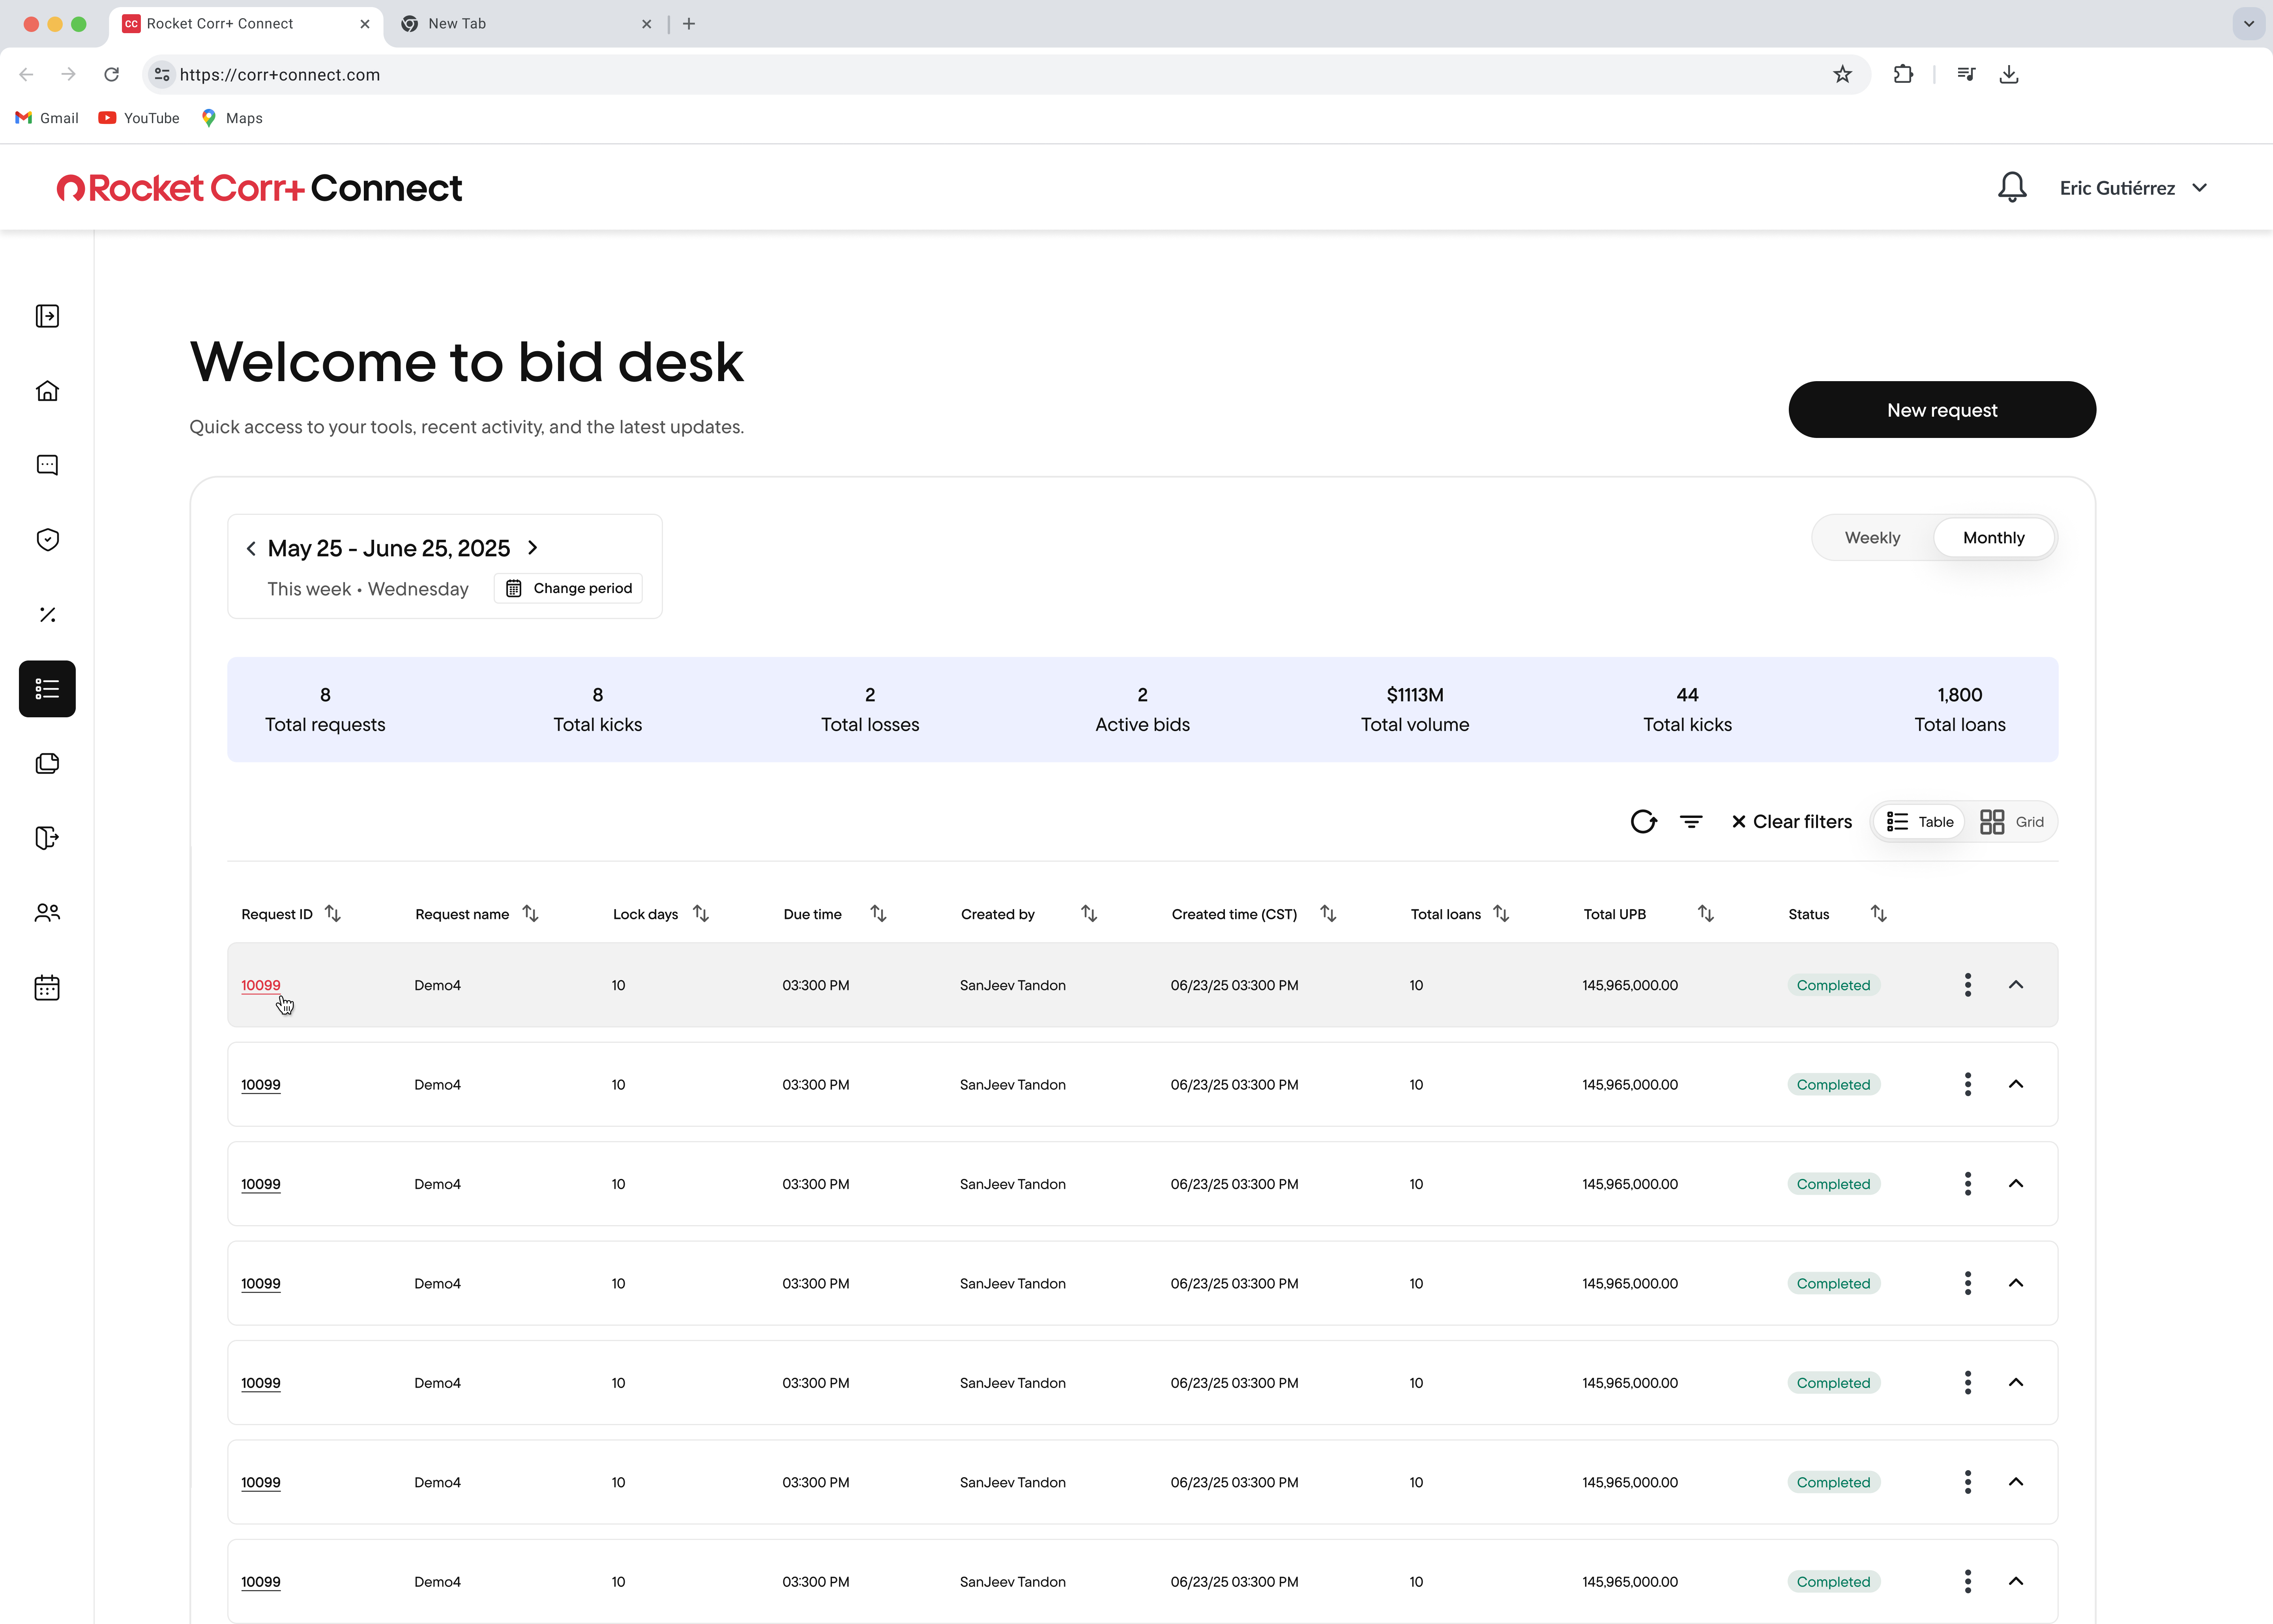2273x1624 pixels.
Task: Collapse the sixth table row chevron
Action: (2016, 1482)
